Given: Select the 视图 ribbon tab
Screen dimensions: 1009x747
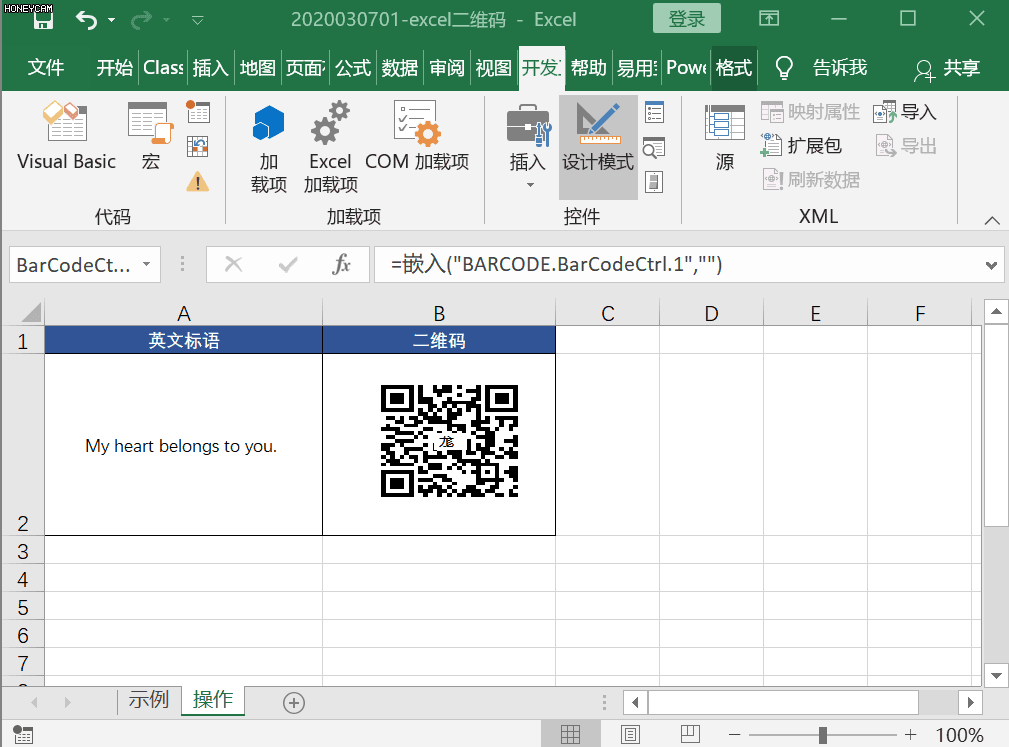Looking at the screenshot, I should (x=494, y=68).
